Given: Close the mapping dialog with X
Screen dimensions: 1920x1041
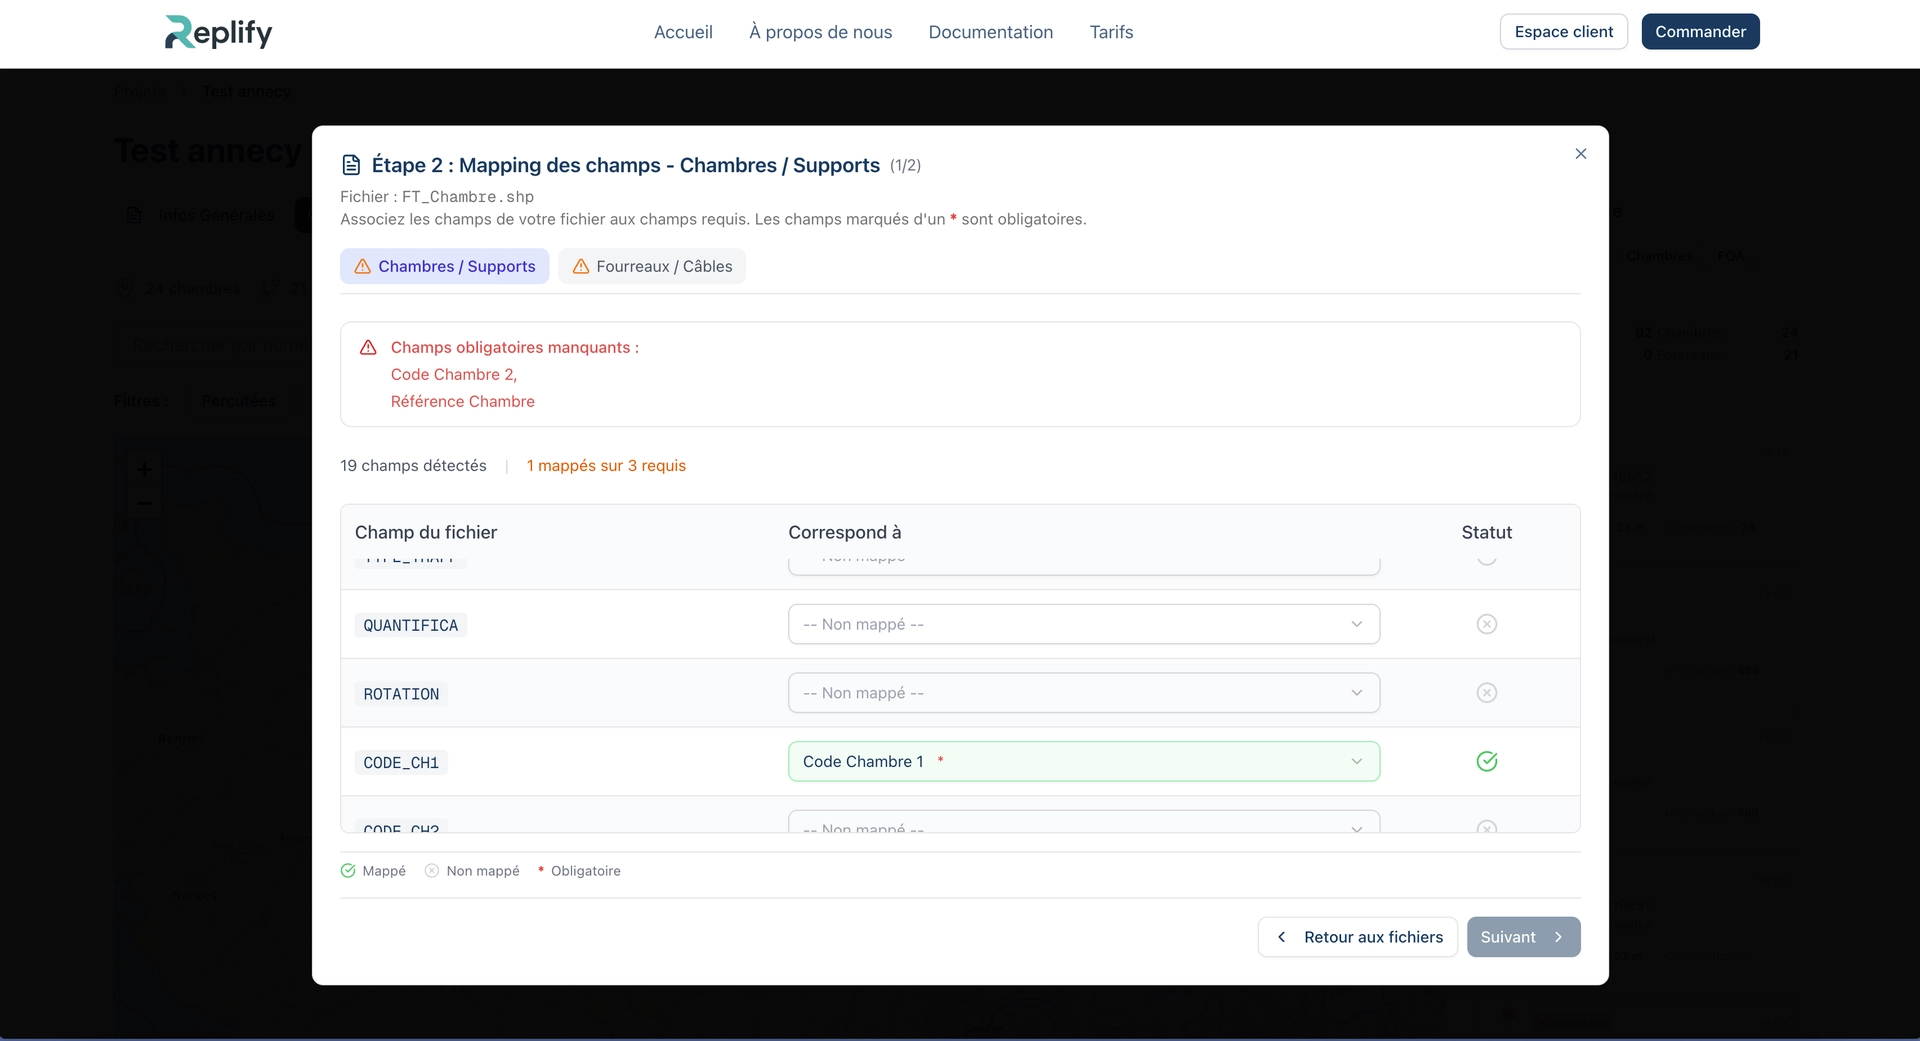Looking at the screenshot, I should point(1580,154).
